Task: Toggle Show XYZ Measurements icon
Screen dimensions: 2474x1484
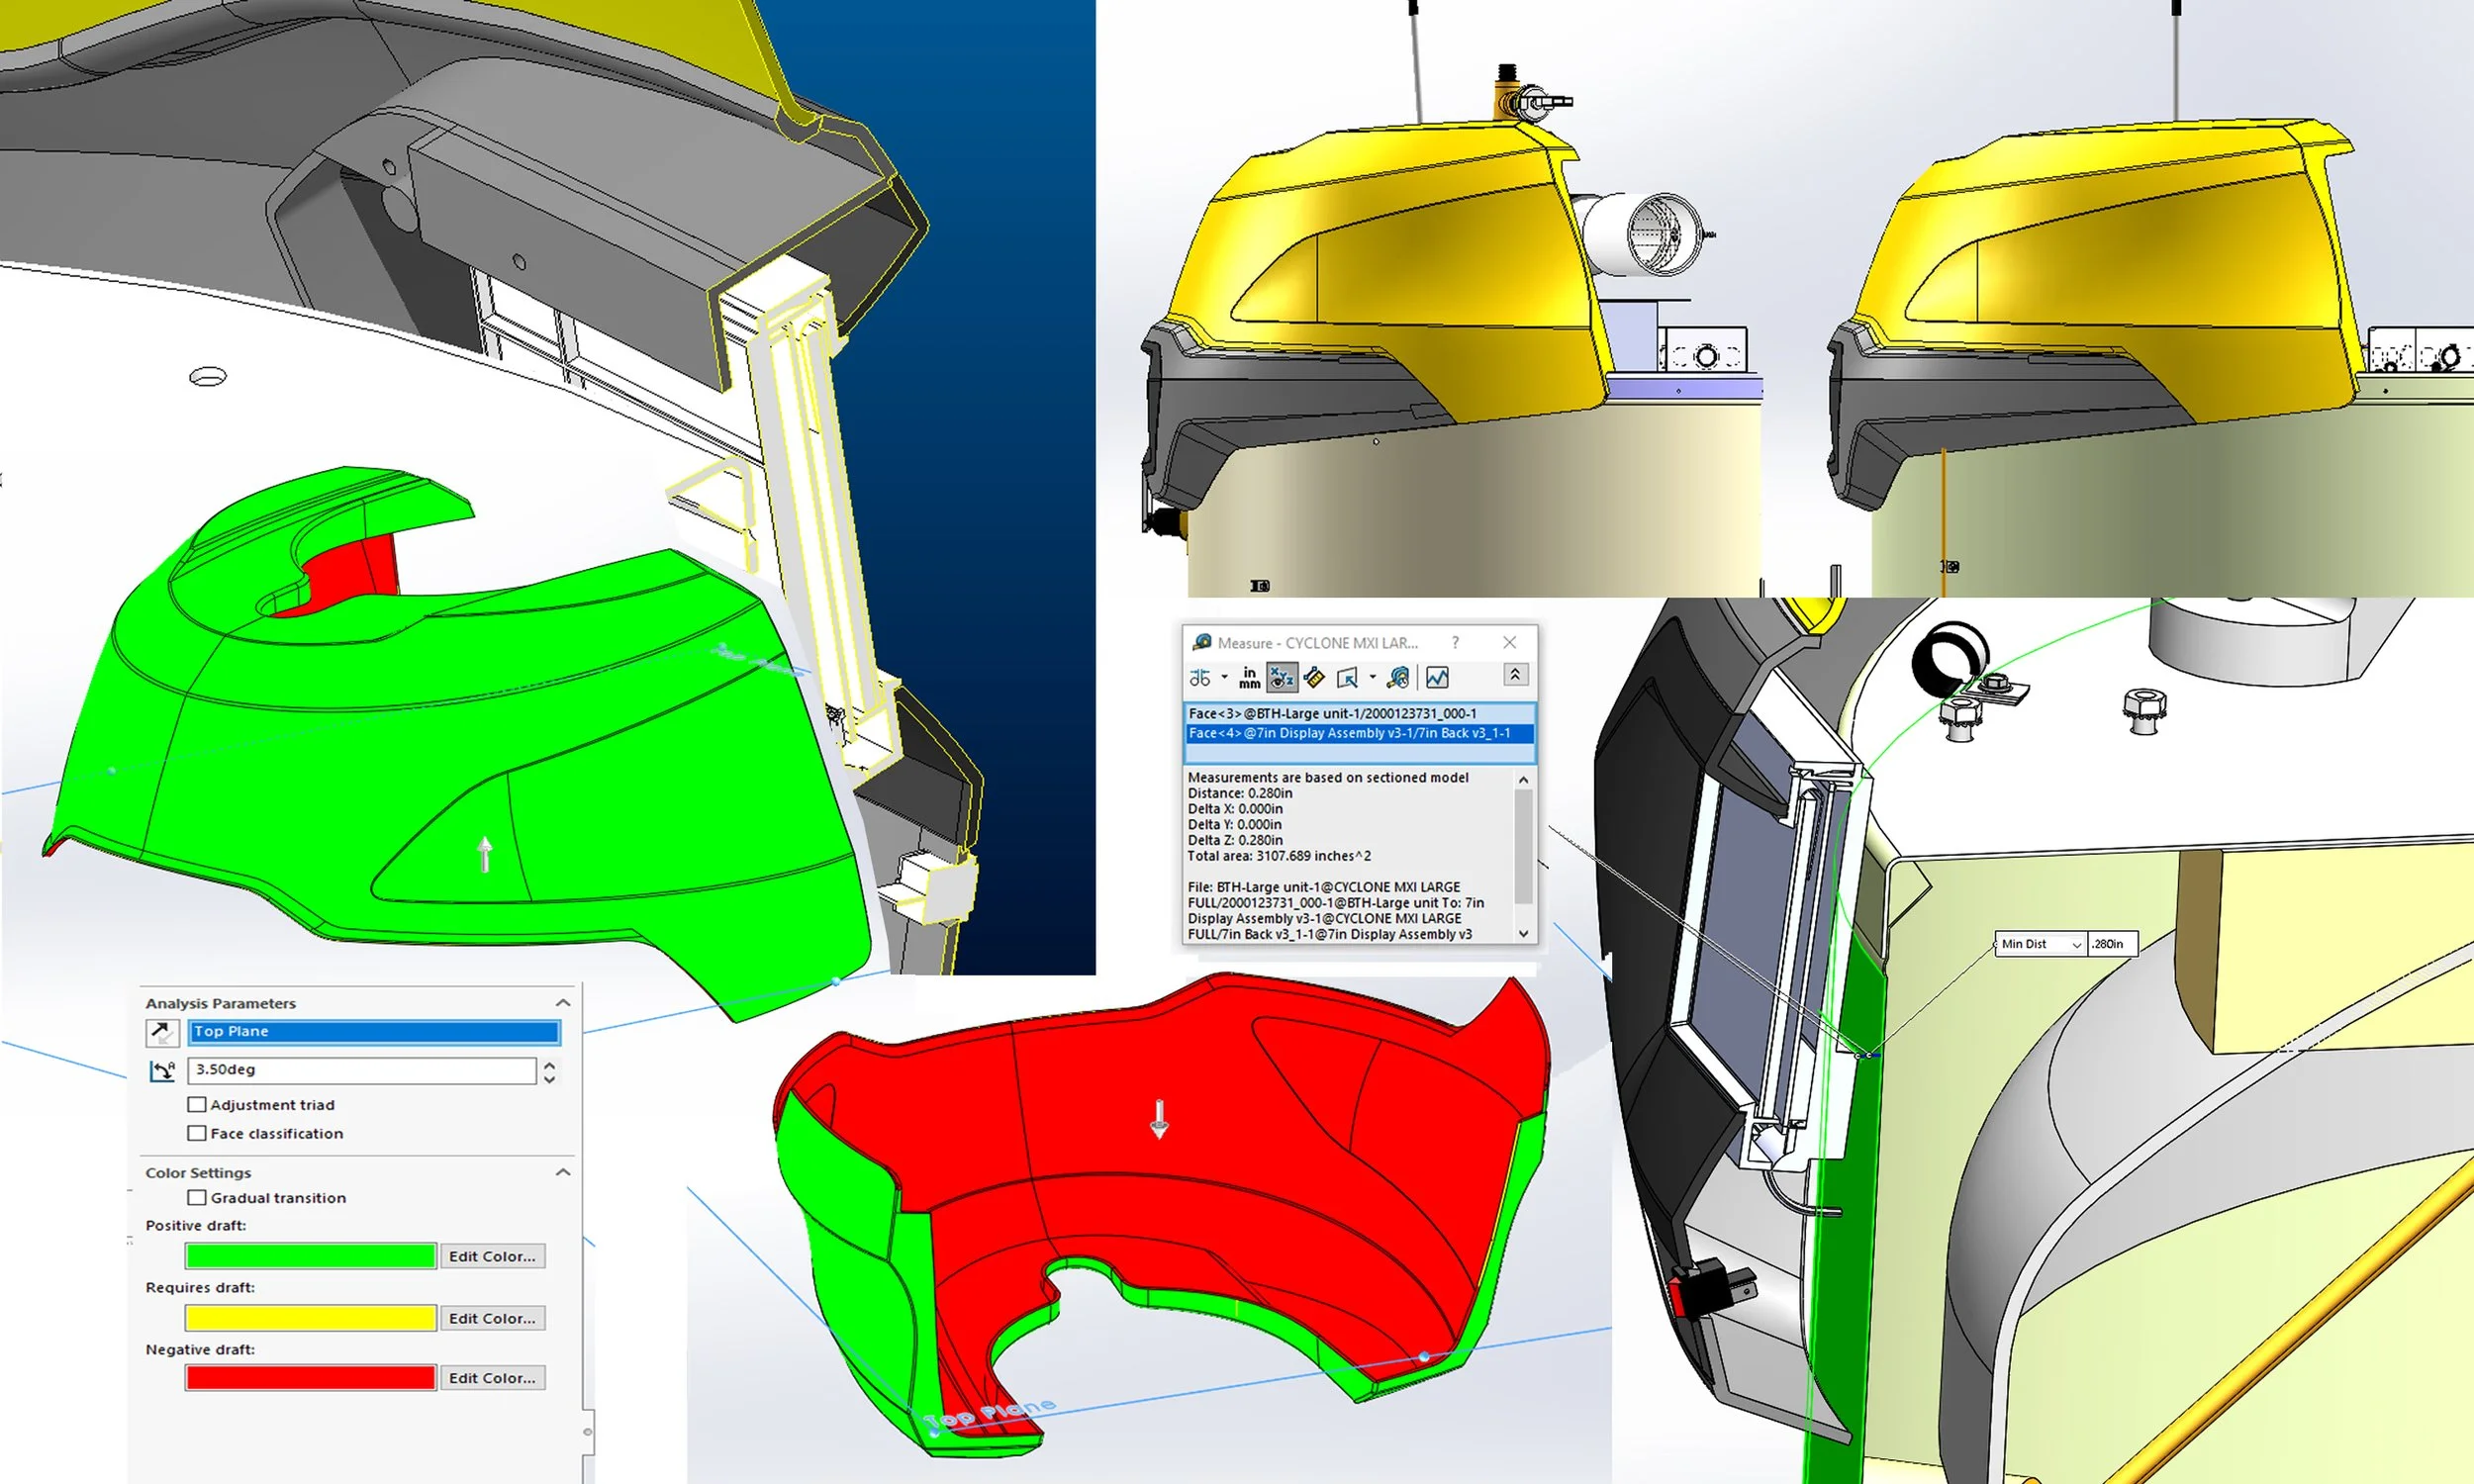Action: click(1281, 678)
